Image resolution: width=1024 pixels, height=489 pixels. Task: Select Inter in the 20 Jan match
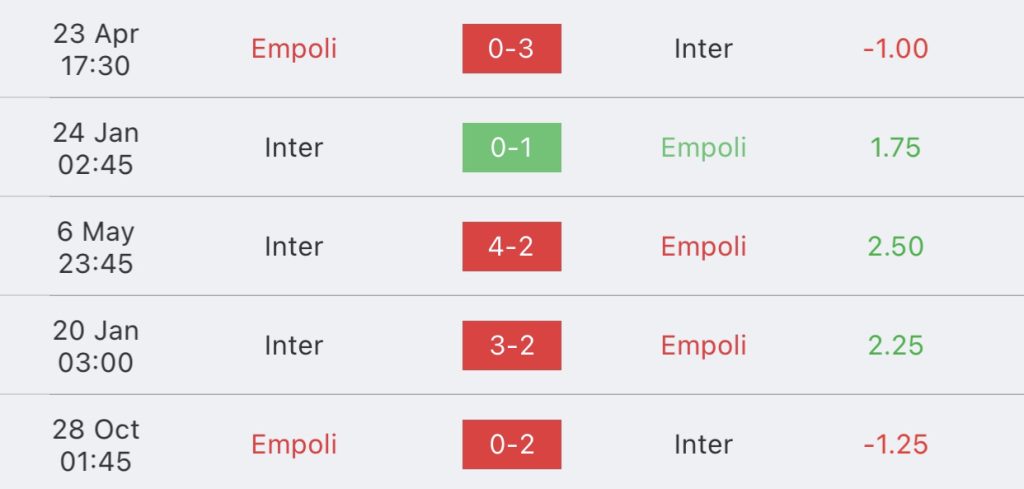tap(294, 346)
